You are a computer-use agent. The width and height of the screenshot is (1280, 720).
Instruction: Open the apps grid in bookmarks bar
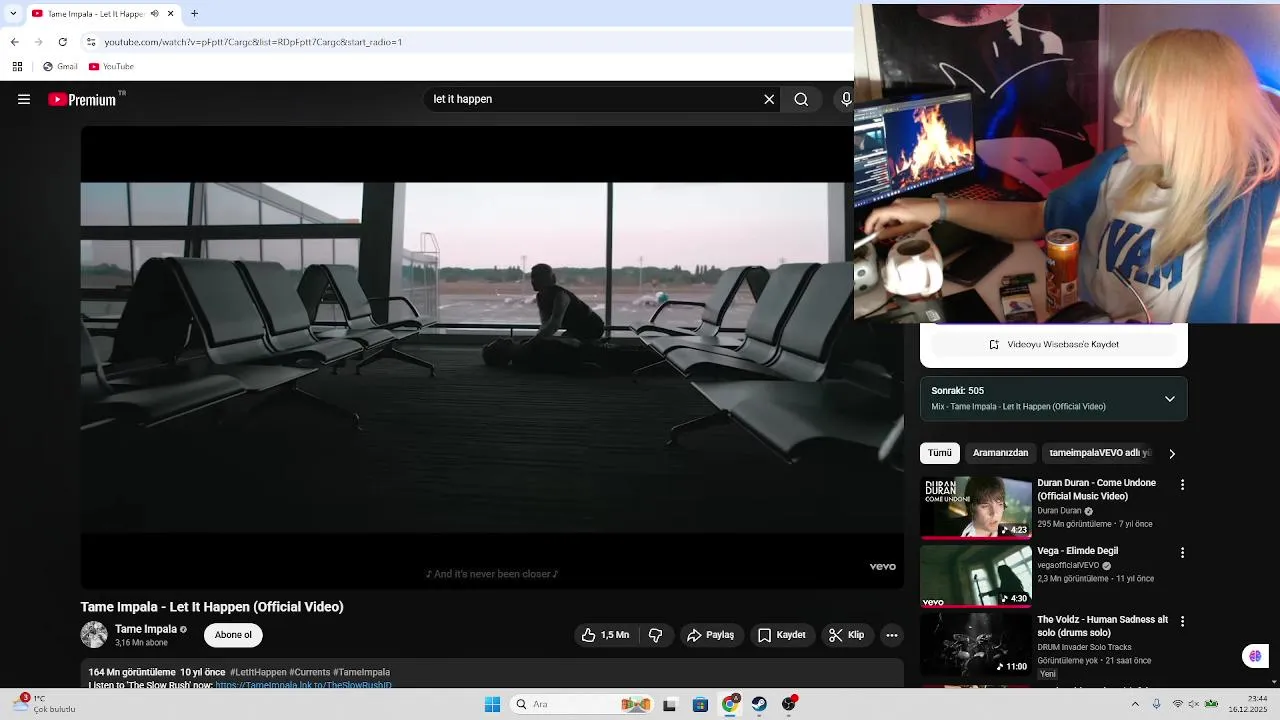pyautogui.click(x=17, y=67)
